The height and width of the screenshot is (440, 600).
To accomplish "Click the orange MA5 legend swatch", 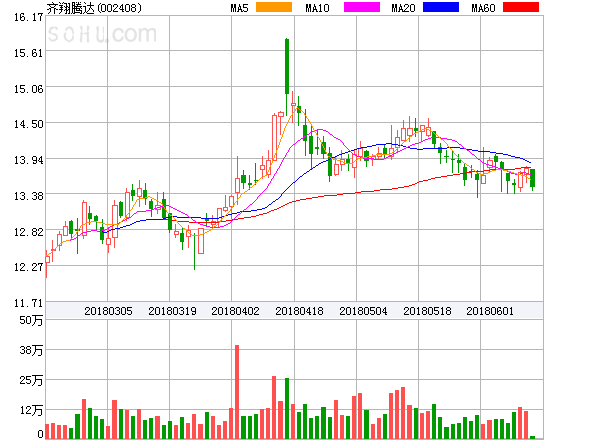I will coord(274,7).
